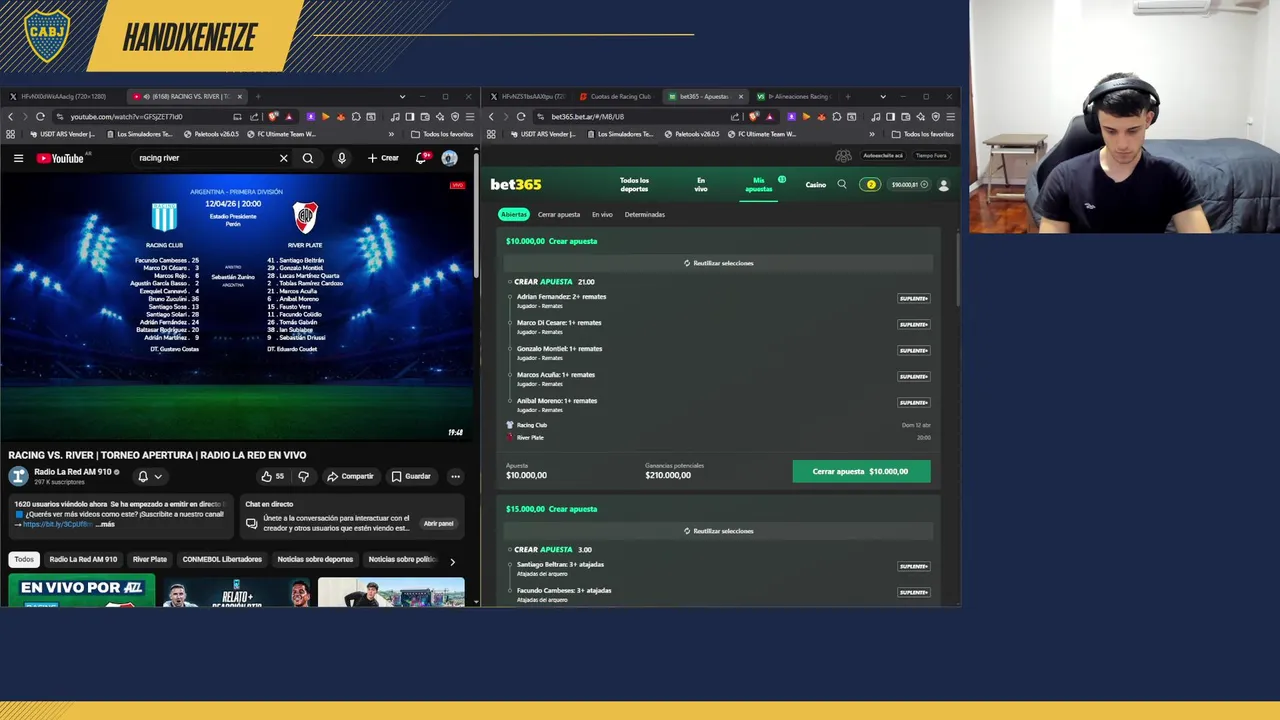1280x720 pixels.
Task: Open the bit.ly link in the description
Action: click(56, 524)
